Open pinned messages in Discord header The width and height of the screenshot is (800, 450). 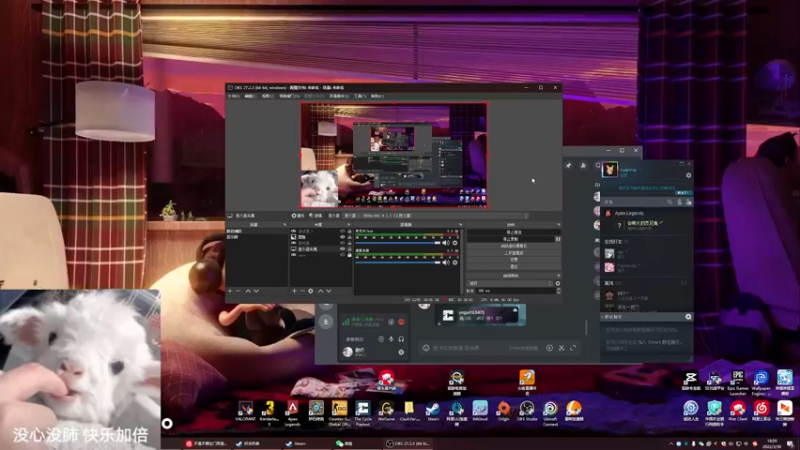pos(568,165)
